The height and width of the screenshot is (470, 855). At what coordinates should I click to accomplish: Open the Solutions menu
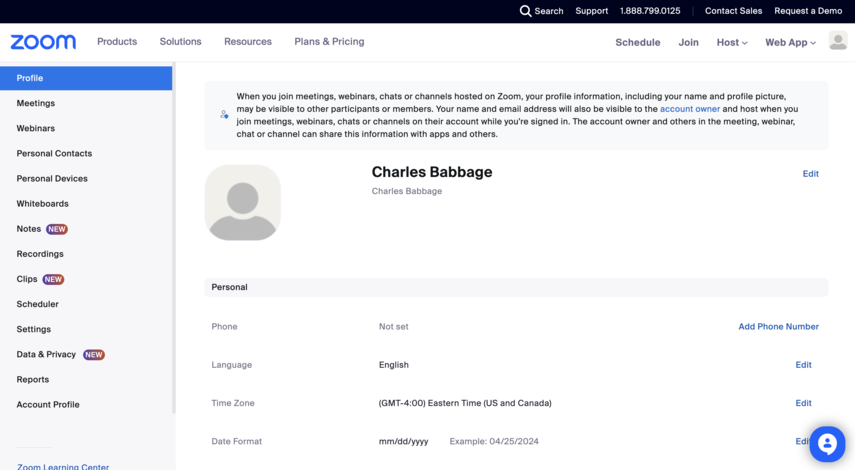coord(180,42)
